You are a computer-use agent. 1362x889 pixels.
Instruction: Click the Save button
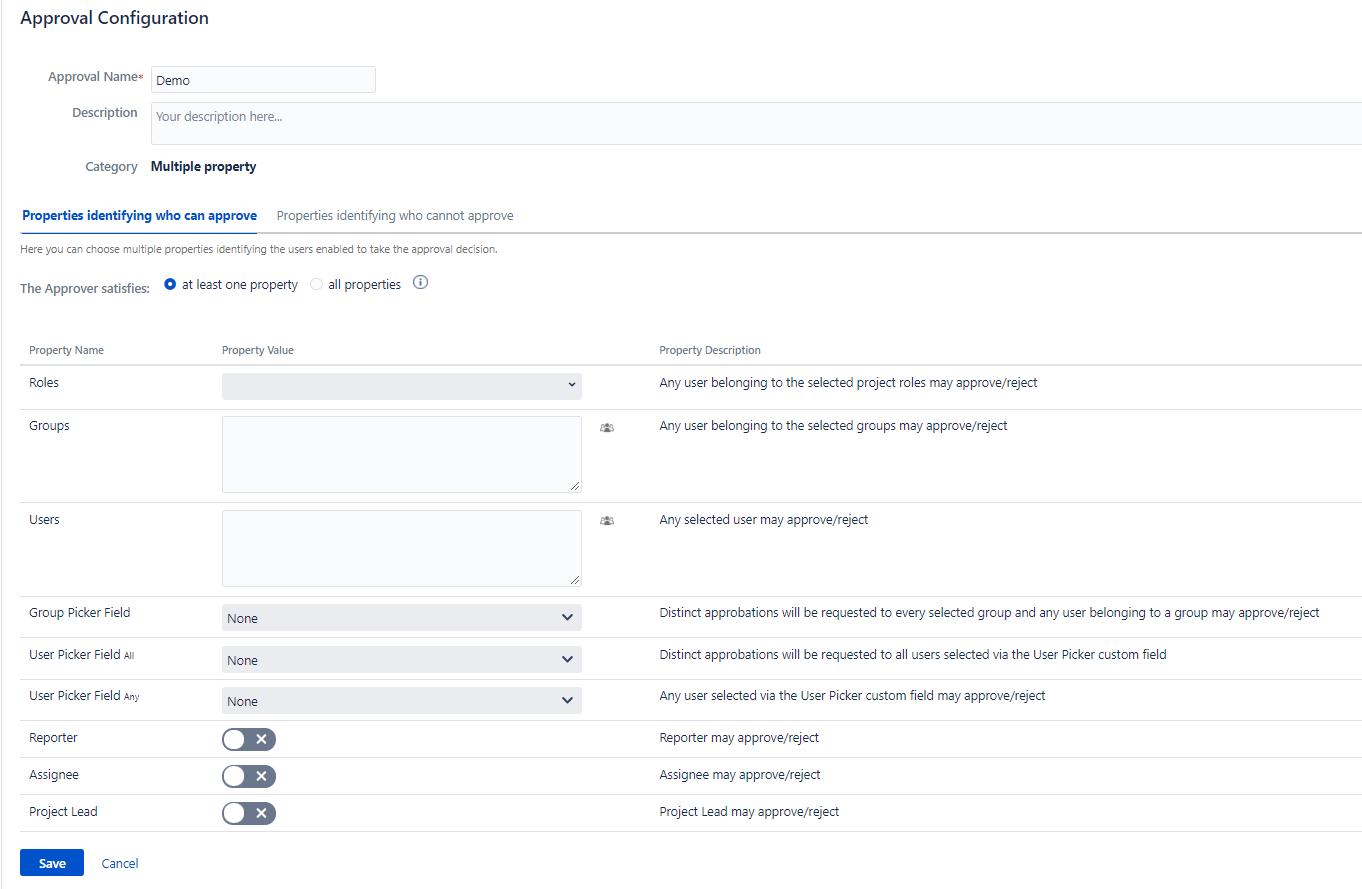tap(52, 863)
